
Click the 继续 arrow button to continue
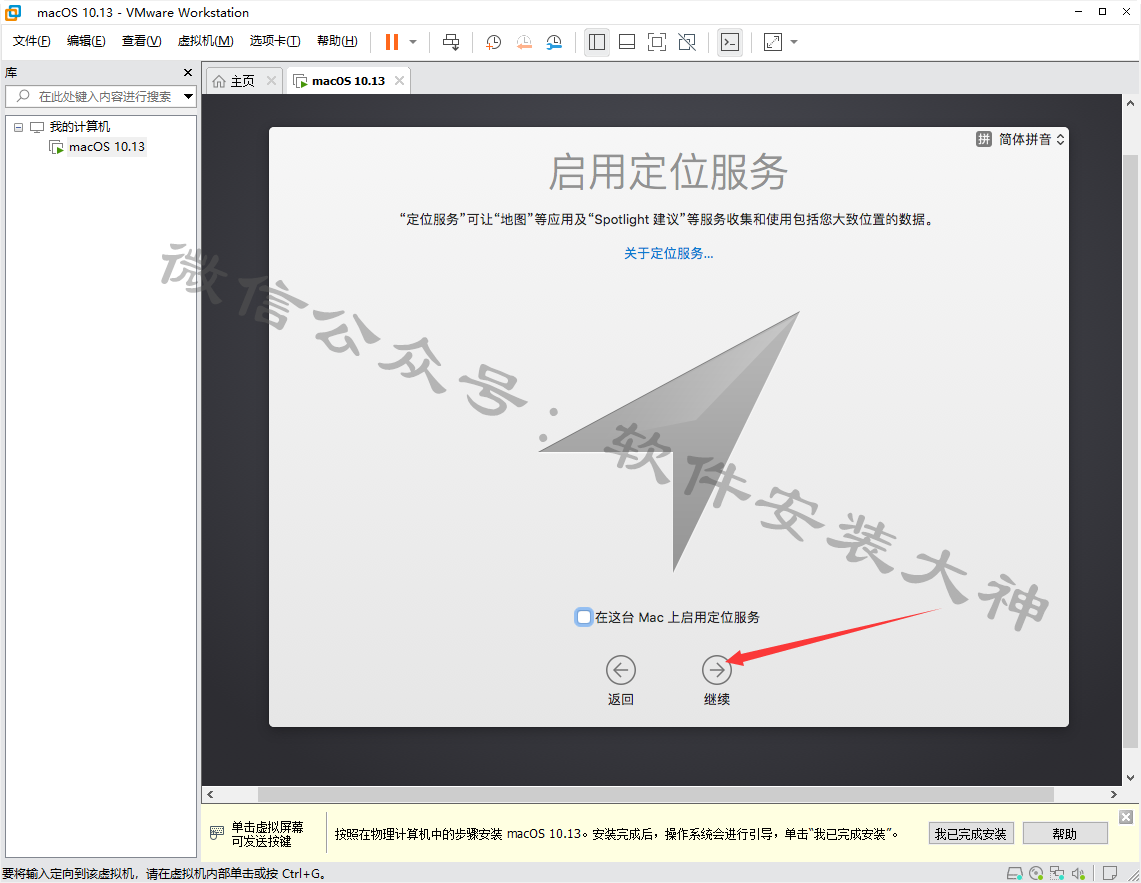(717, 670)
